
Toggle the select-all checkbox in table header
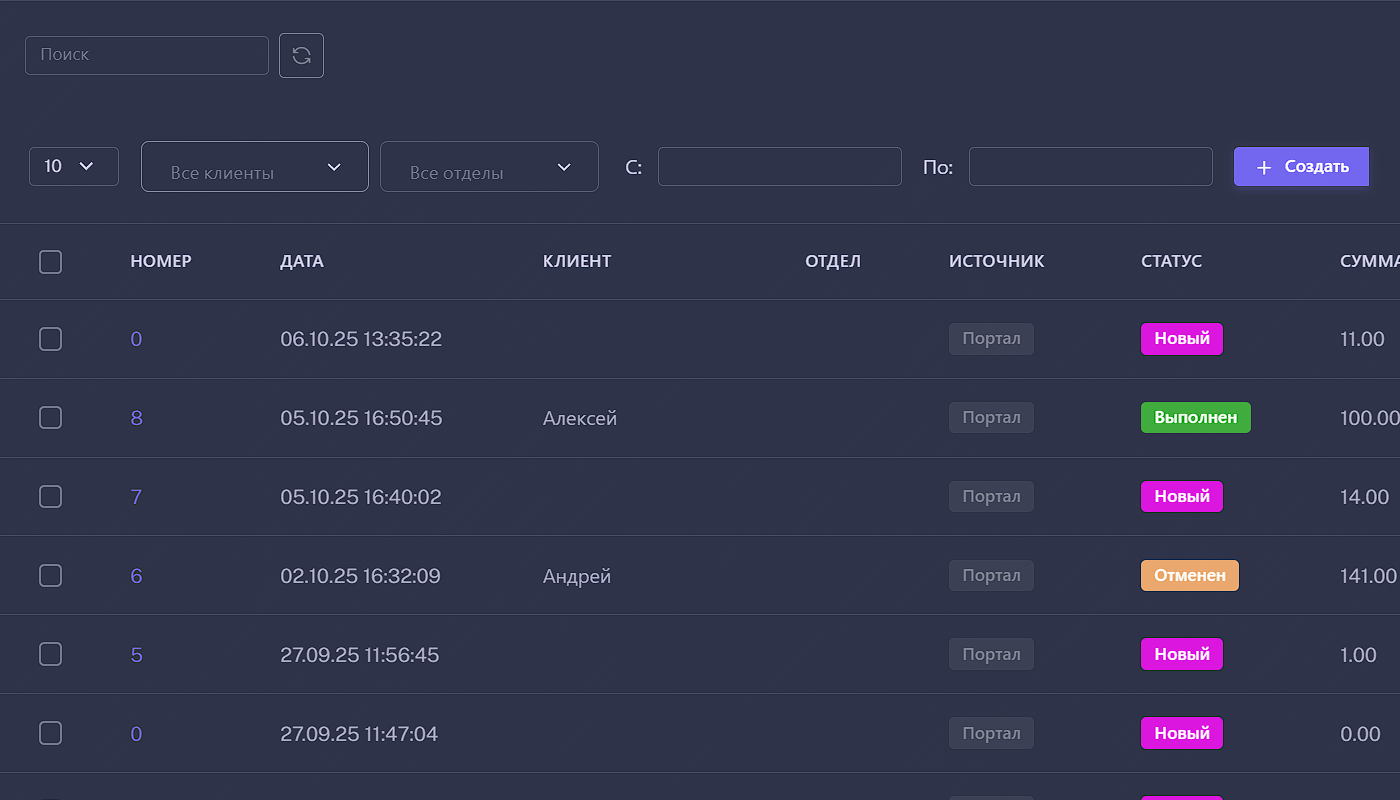[50, 262]
